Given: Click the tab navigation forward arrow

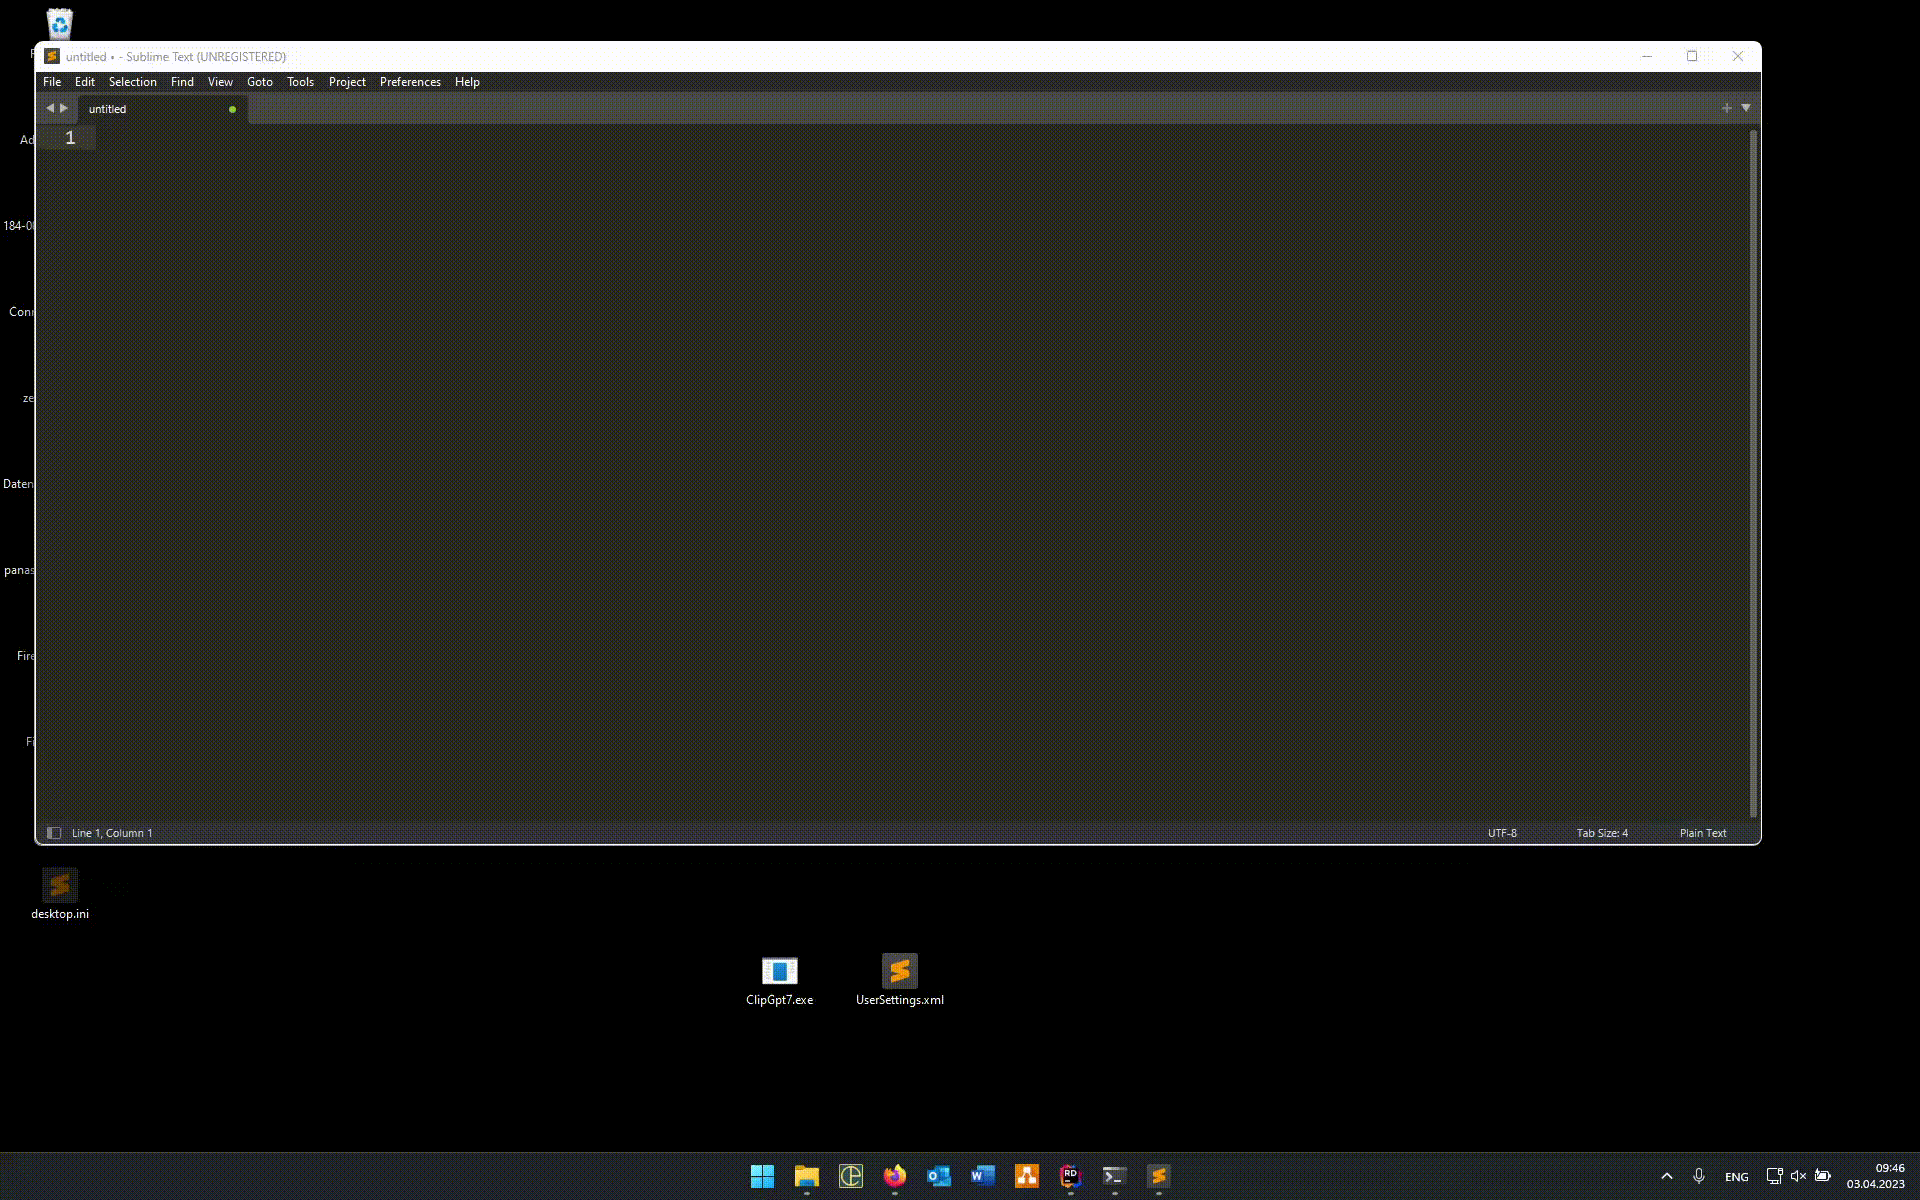Looking at the screenshot, I should pos(64,108).
